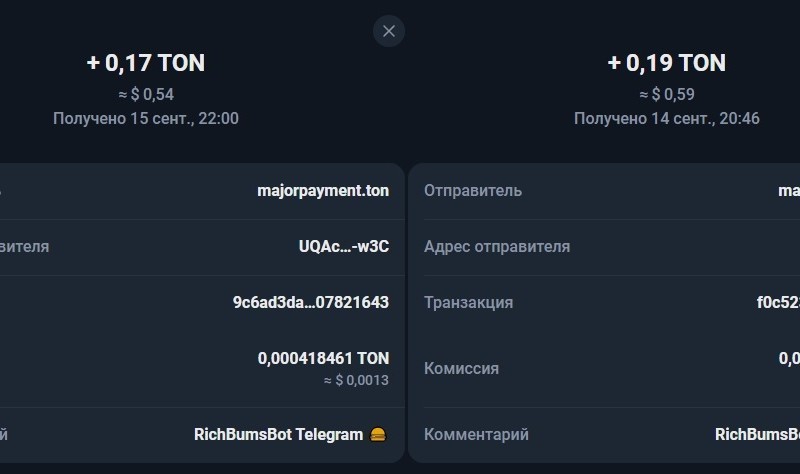800x474 pixels.
Task: Click the Адрес отправителя row label
Action: point(497,247)
